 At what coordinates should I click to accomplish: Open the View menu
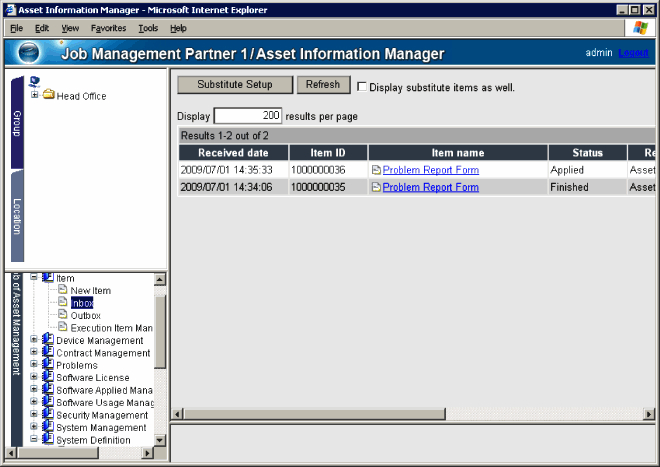tap(70, 28)
